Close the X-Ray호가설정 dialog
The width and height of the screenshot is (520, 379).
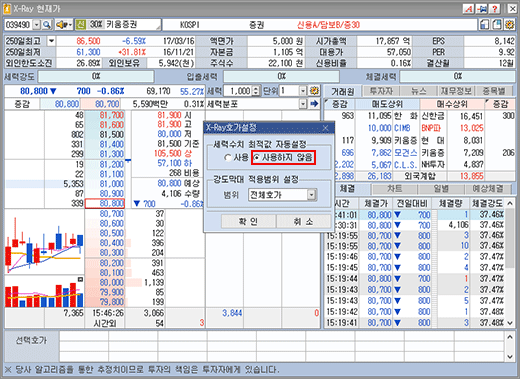point(325,128)
